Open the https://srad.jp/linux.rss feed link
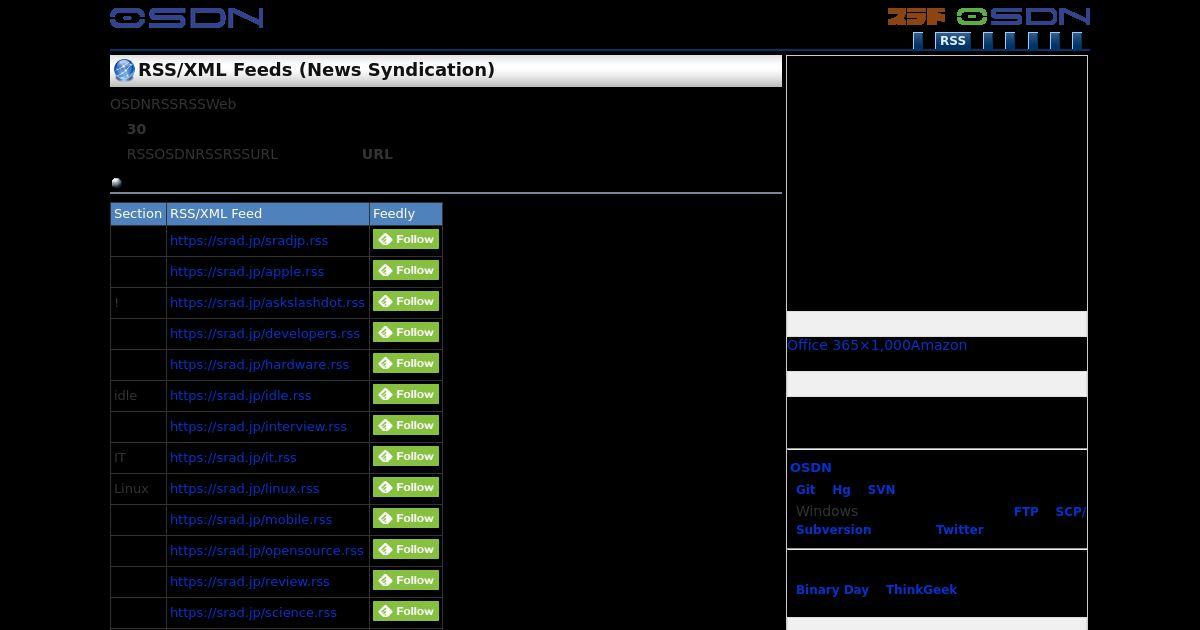Screen dimensions: 1200x630 coord(244,488)
